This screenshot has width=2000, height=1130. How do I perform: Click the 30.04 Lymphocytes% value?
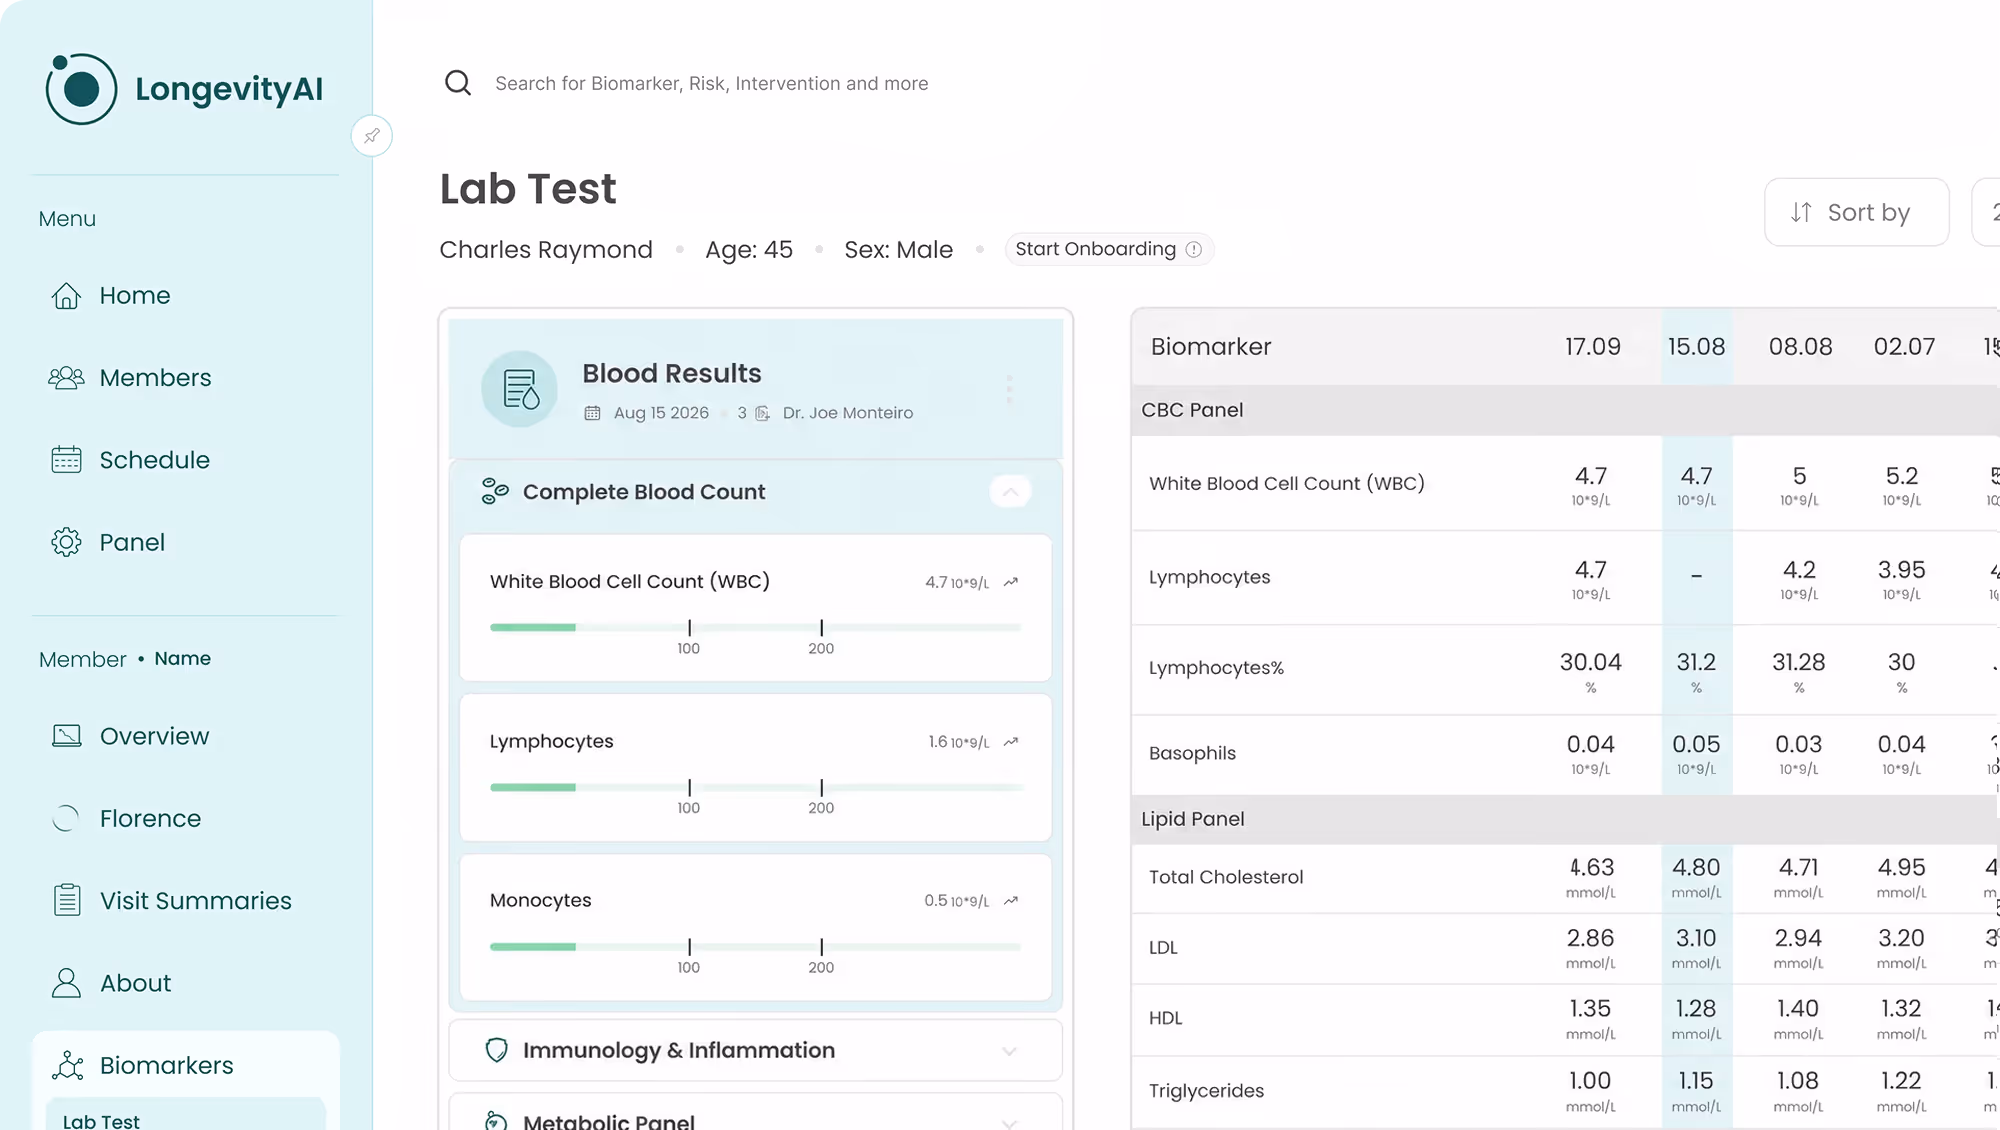click(x=1590, y=663)
